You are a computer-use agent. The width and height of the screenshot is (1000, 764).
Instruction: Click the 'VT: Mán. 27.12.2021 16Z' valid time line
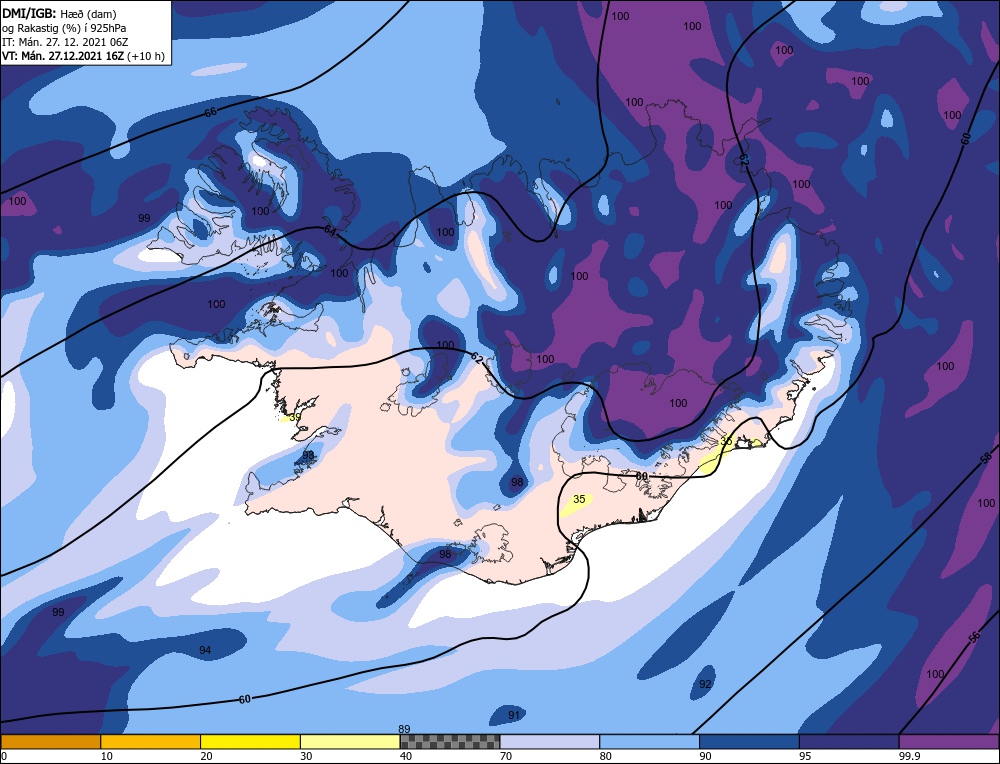tap(83, 56)
